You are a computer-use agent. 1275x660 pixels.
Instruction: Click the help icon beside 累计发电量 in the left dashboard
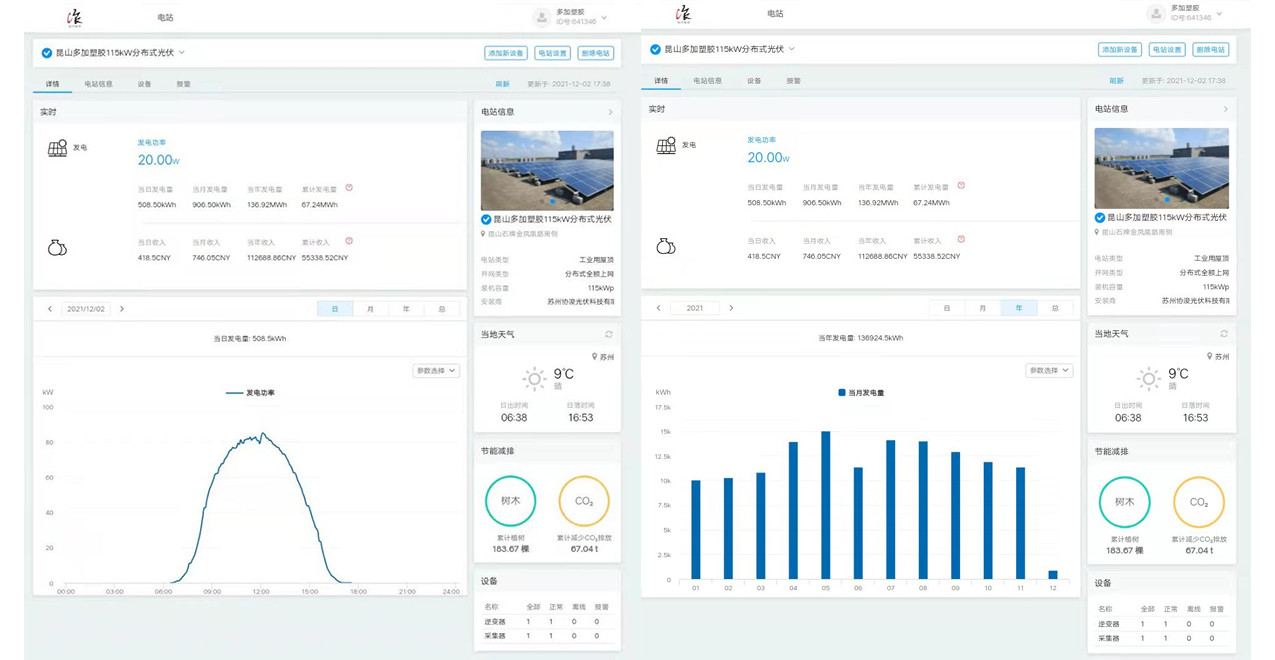[349, 187]
